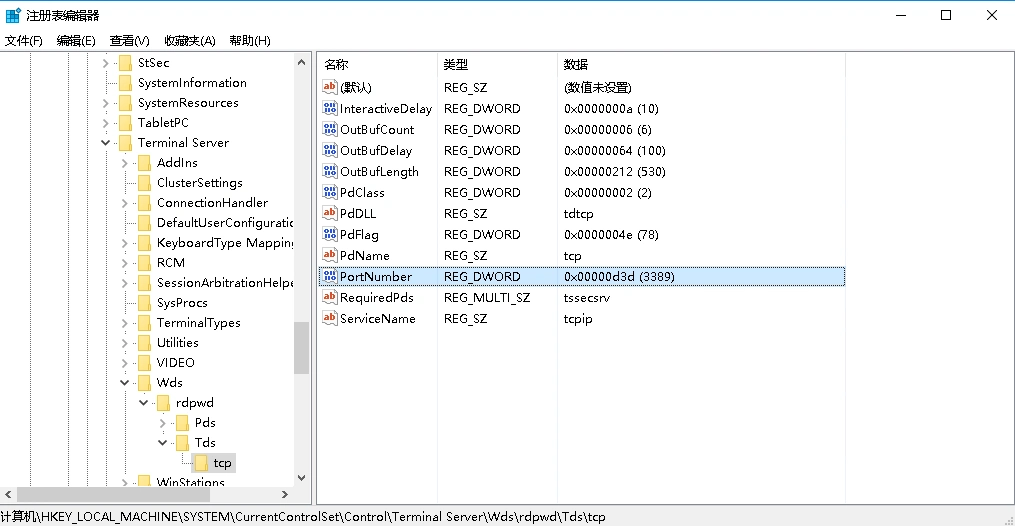1015x526 pixels.
Task: Expand the StSec tree node
Action: coord(106,63)
